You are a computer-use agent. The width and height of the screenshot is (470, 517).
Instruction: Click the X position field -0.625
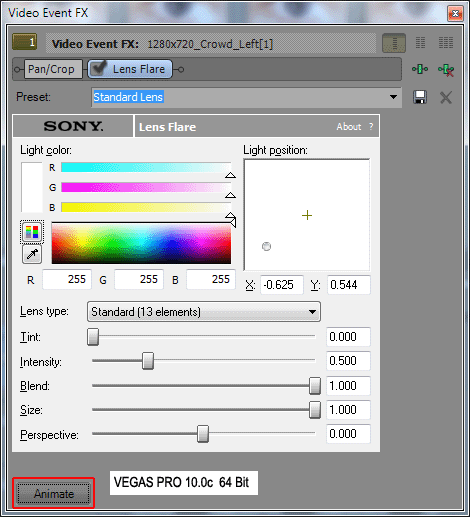coord(282,285)
